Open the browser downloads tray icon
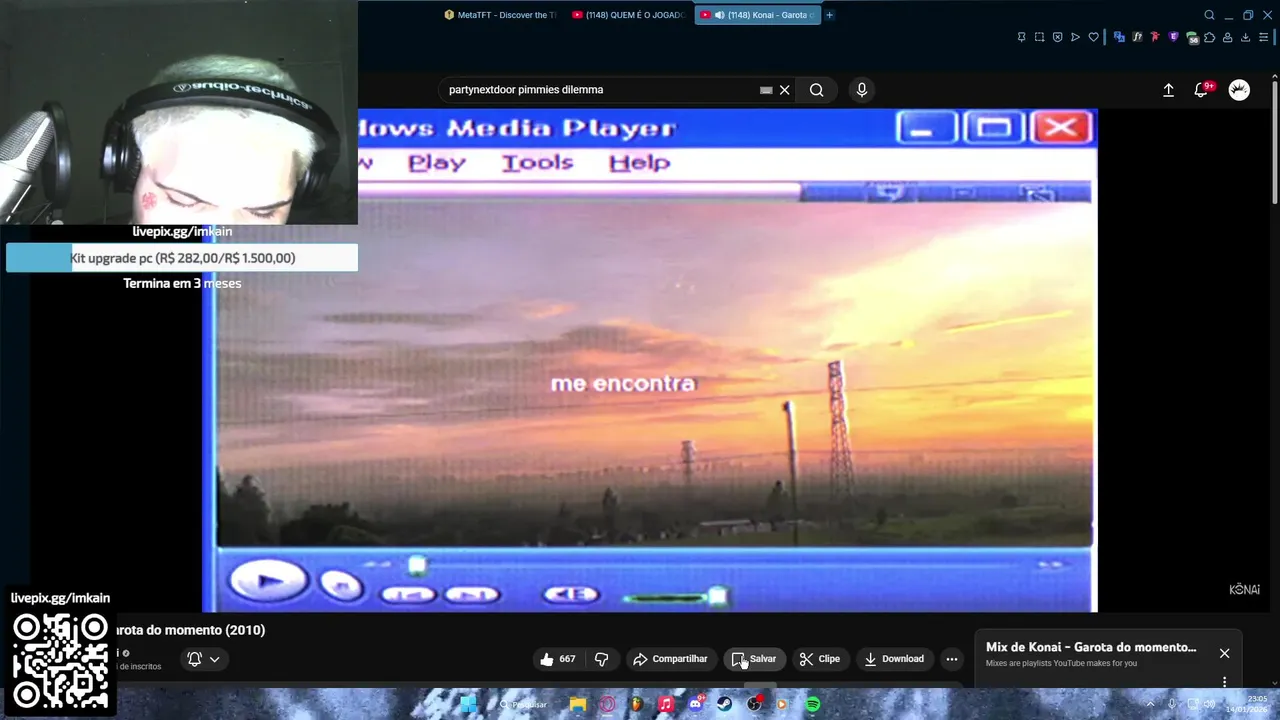1280x720 pixels. [1245, 37]
